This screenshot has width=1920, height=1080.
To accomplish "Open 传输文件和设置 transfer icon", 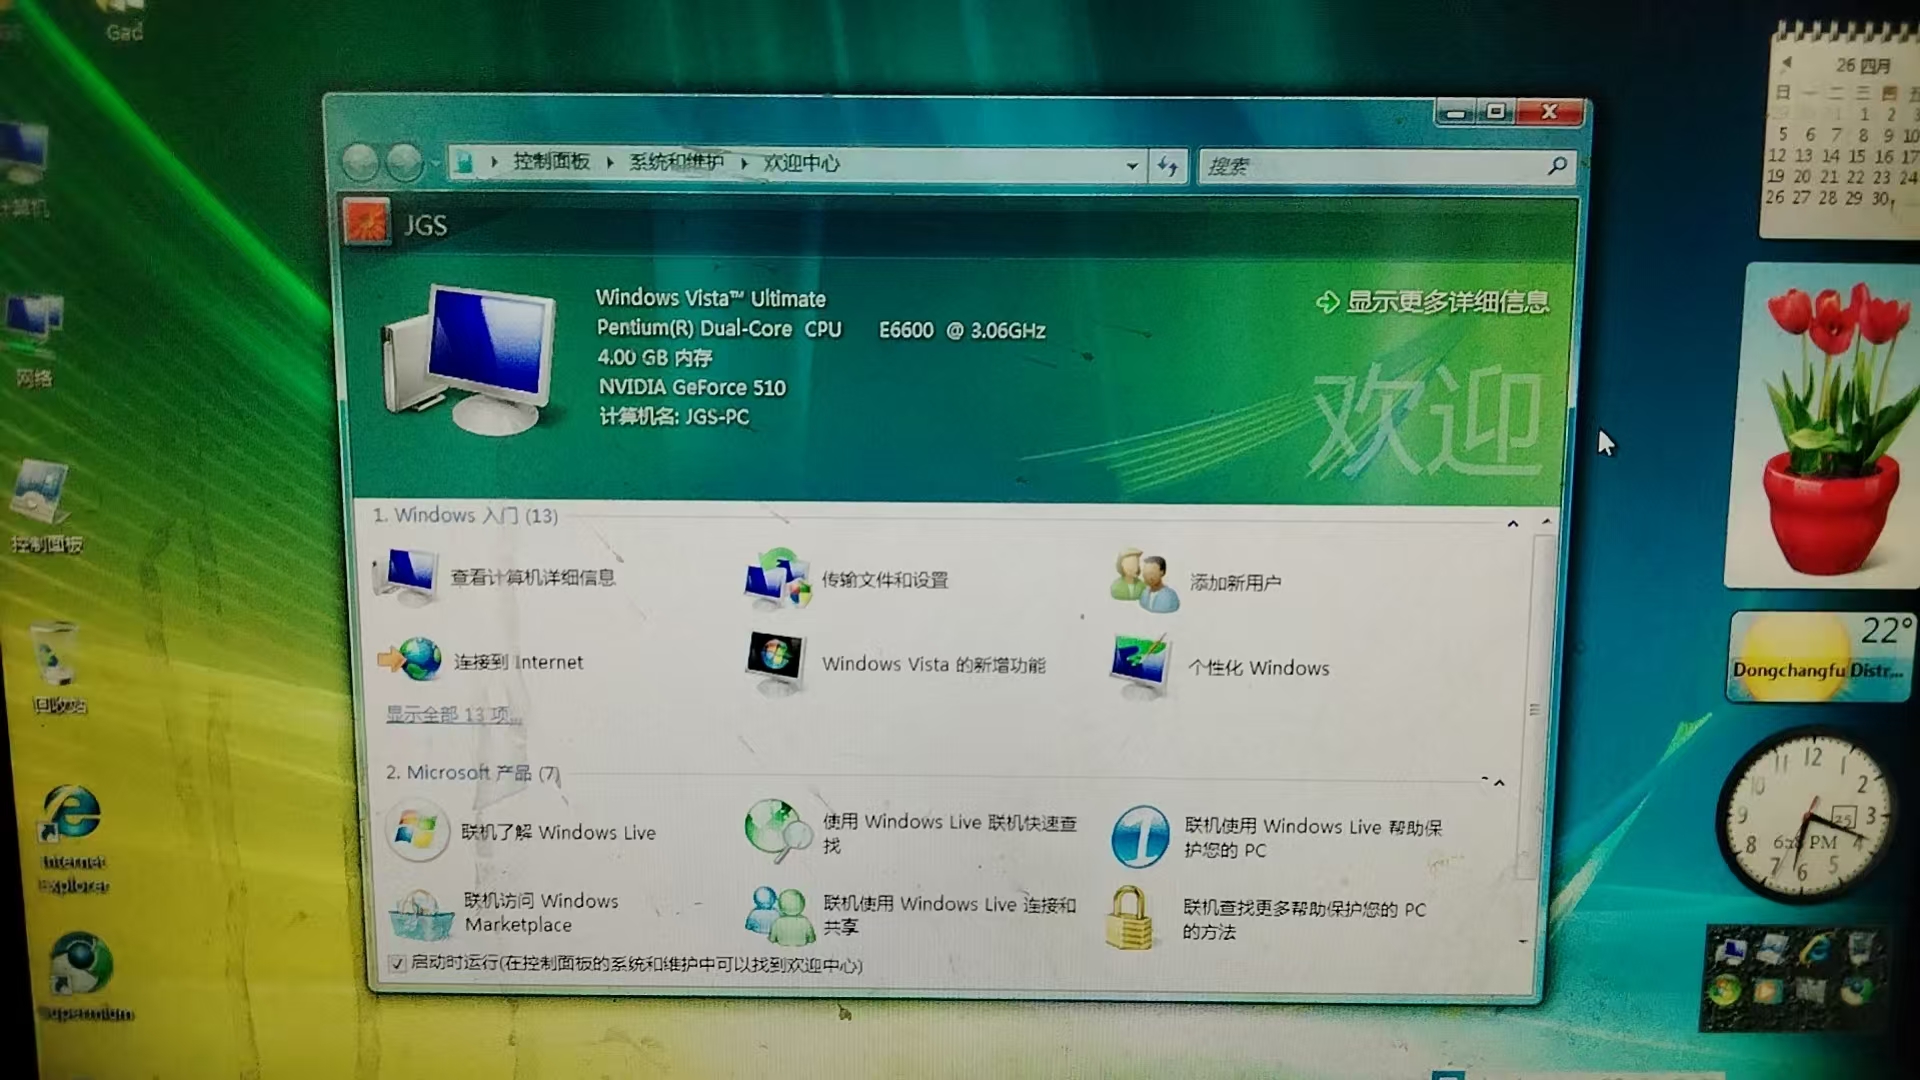I will [777, 578].
